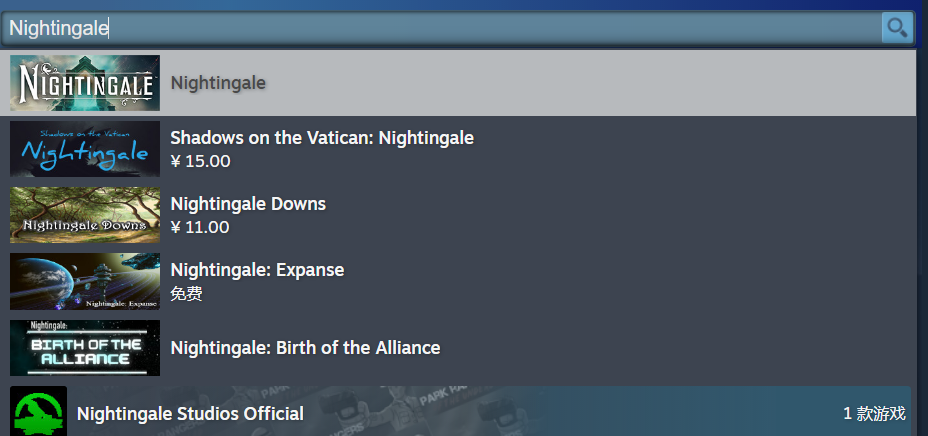Click the green Nightingale Studios Official logo
Image resolution: width=928 pixels, height=436 pixels.
click(x=39, y=412)
